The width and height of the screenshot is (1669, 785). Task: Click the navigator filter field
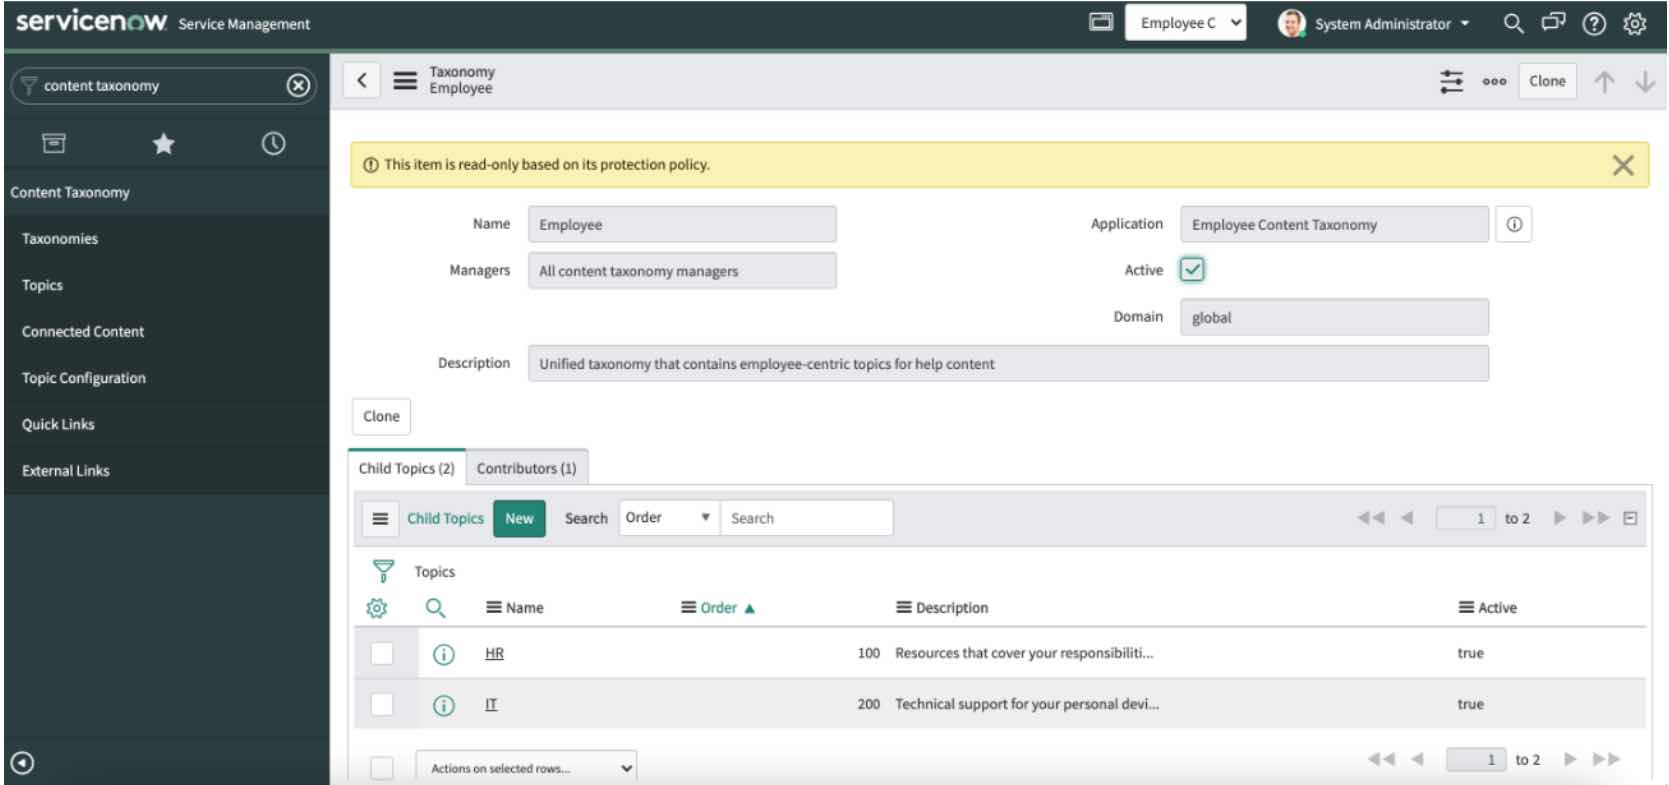click(x=163, y=86)
